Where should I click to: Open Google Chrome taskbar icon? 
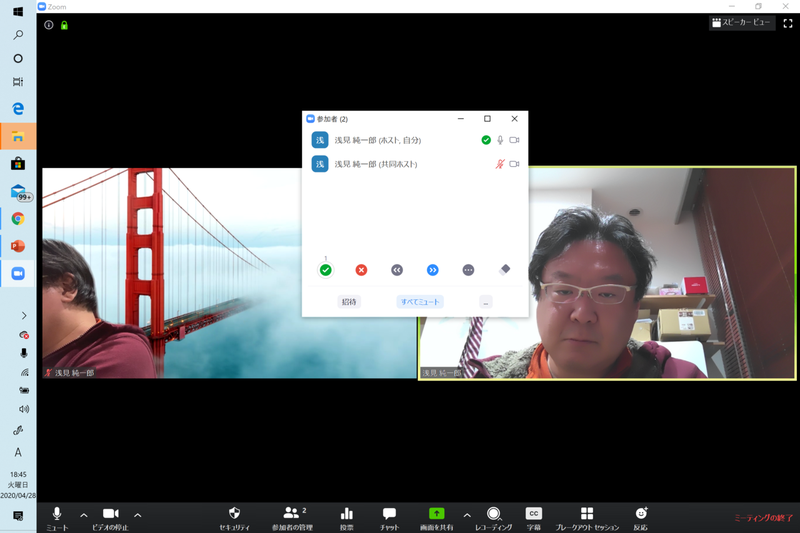click(x=18, y=219)
